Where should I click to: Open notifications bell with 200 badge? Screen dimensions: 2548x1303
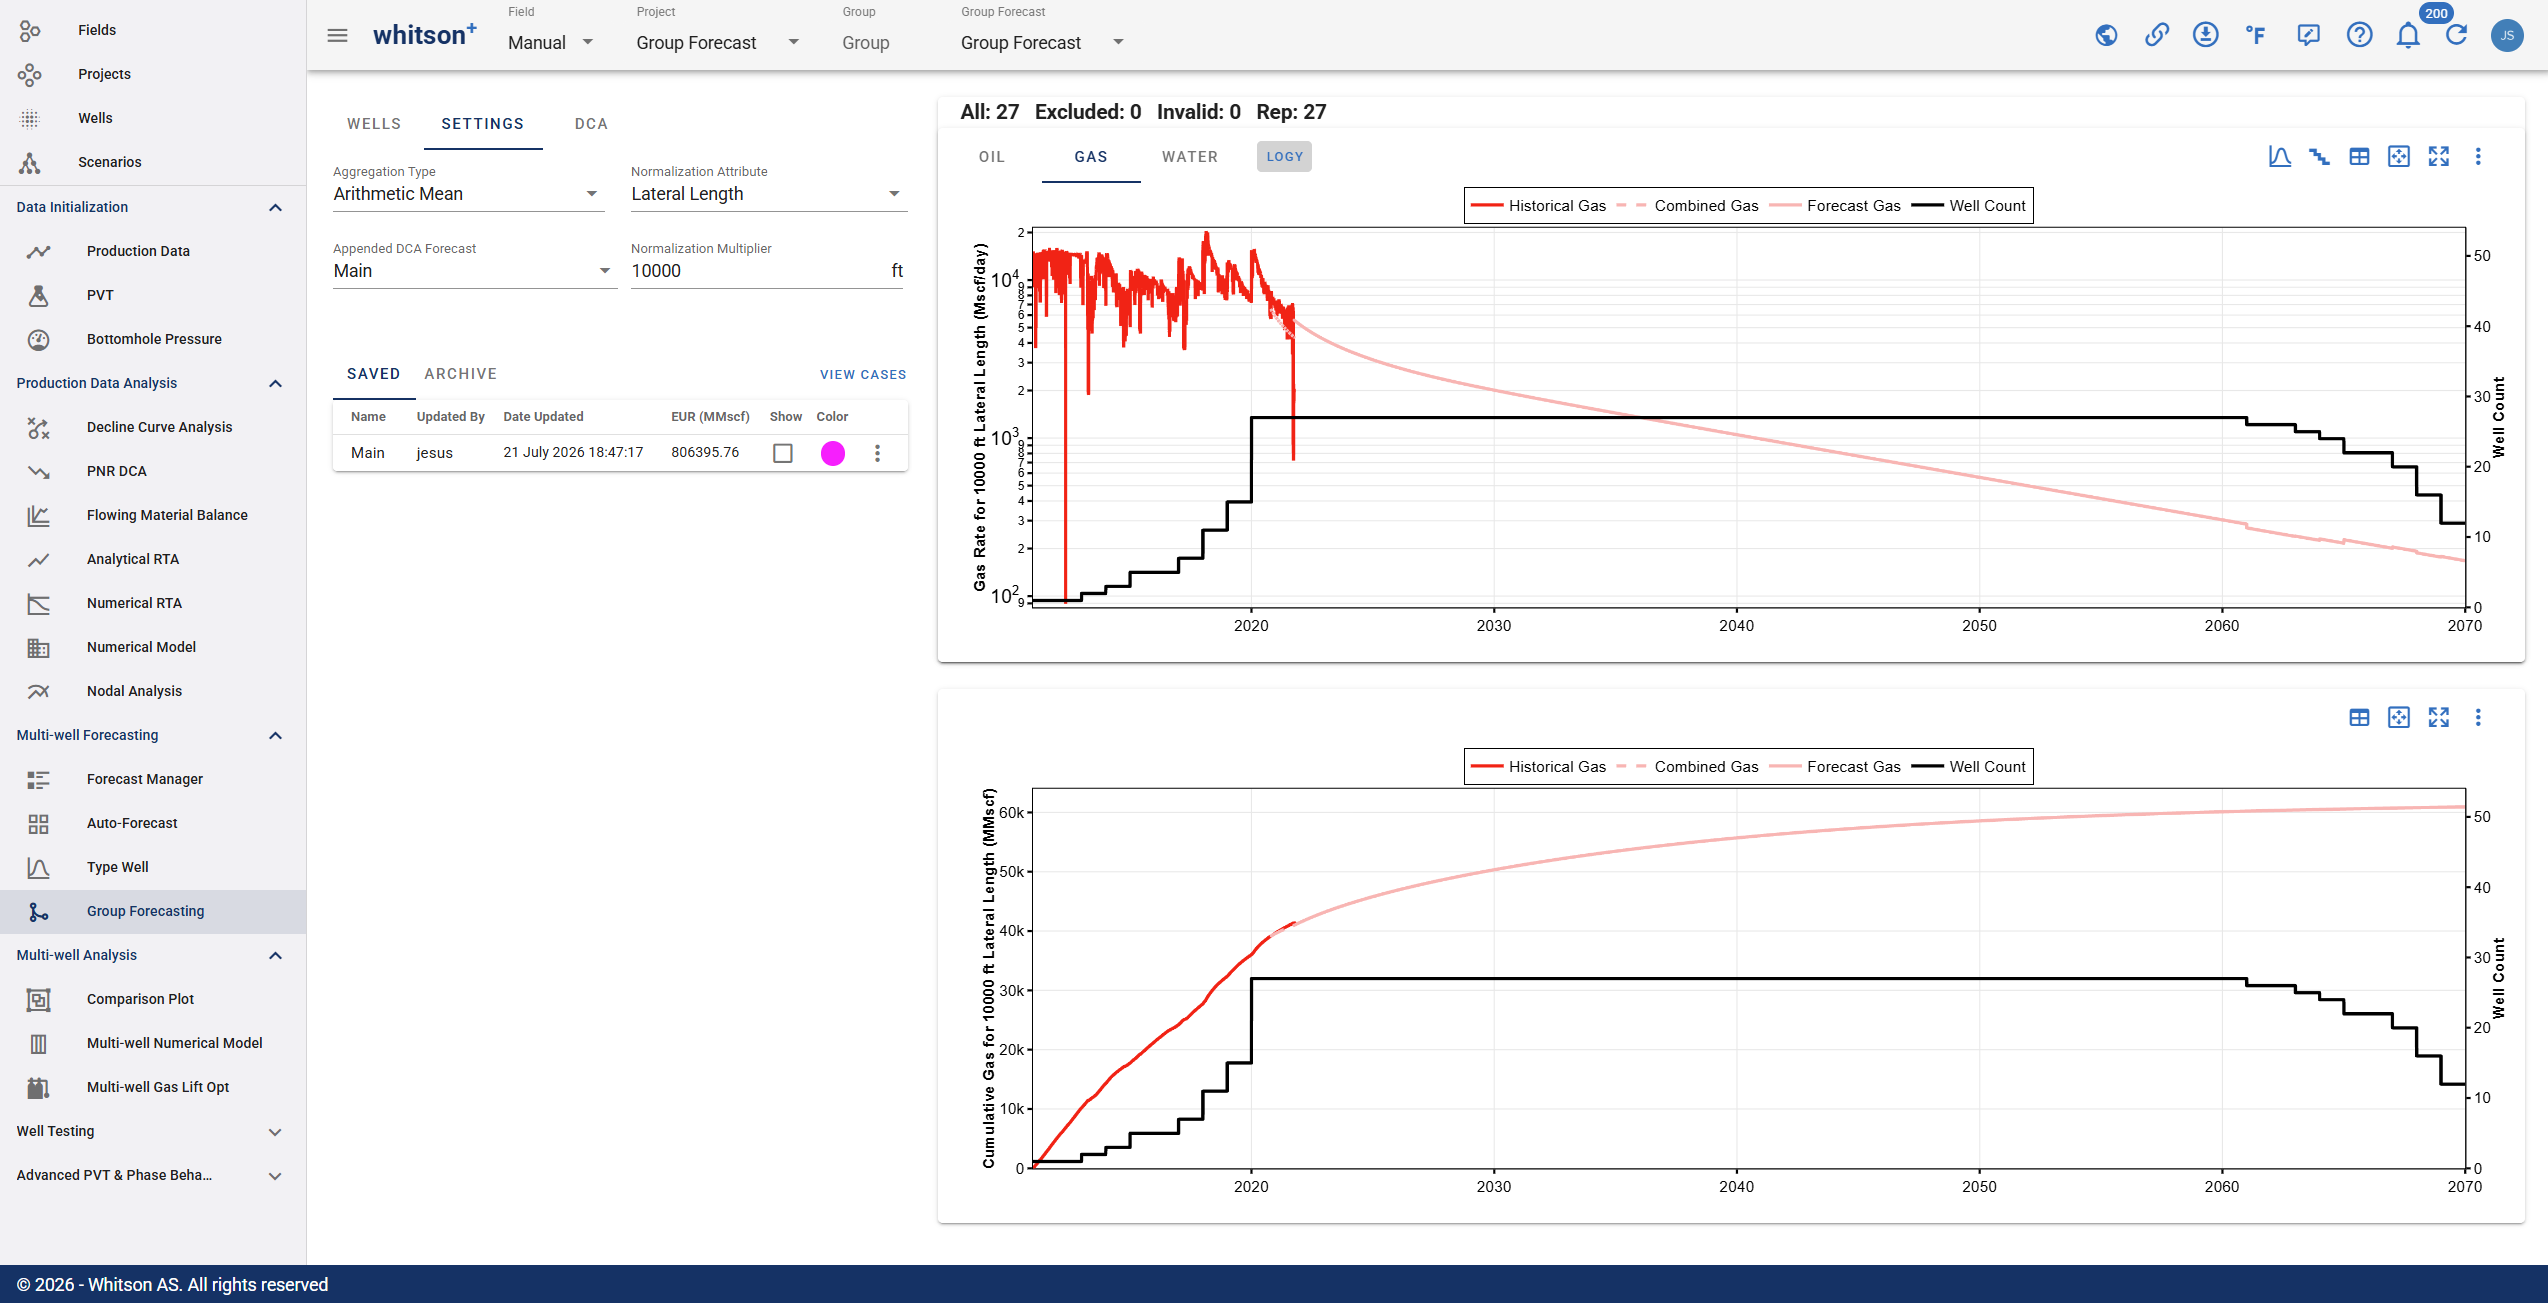2408,36
